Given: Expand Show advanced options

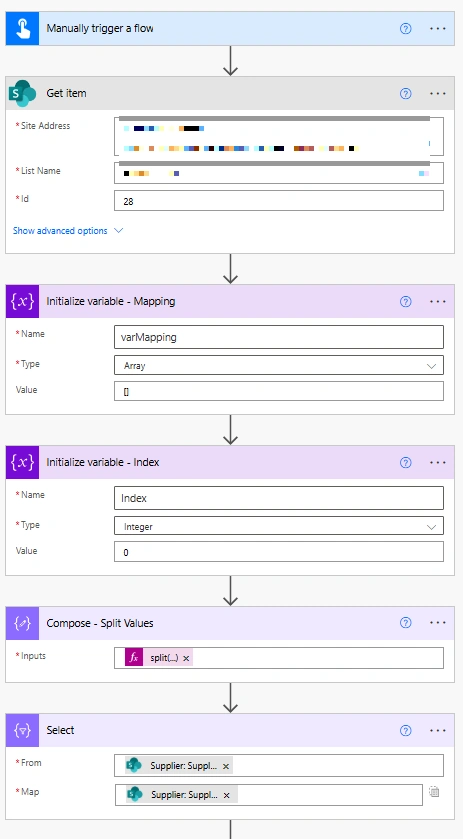Looking at the screenshot, I should pos(68,231).
